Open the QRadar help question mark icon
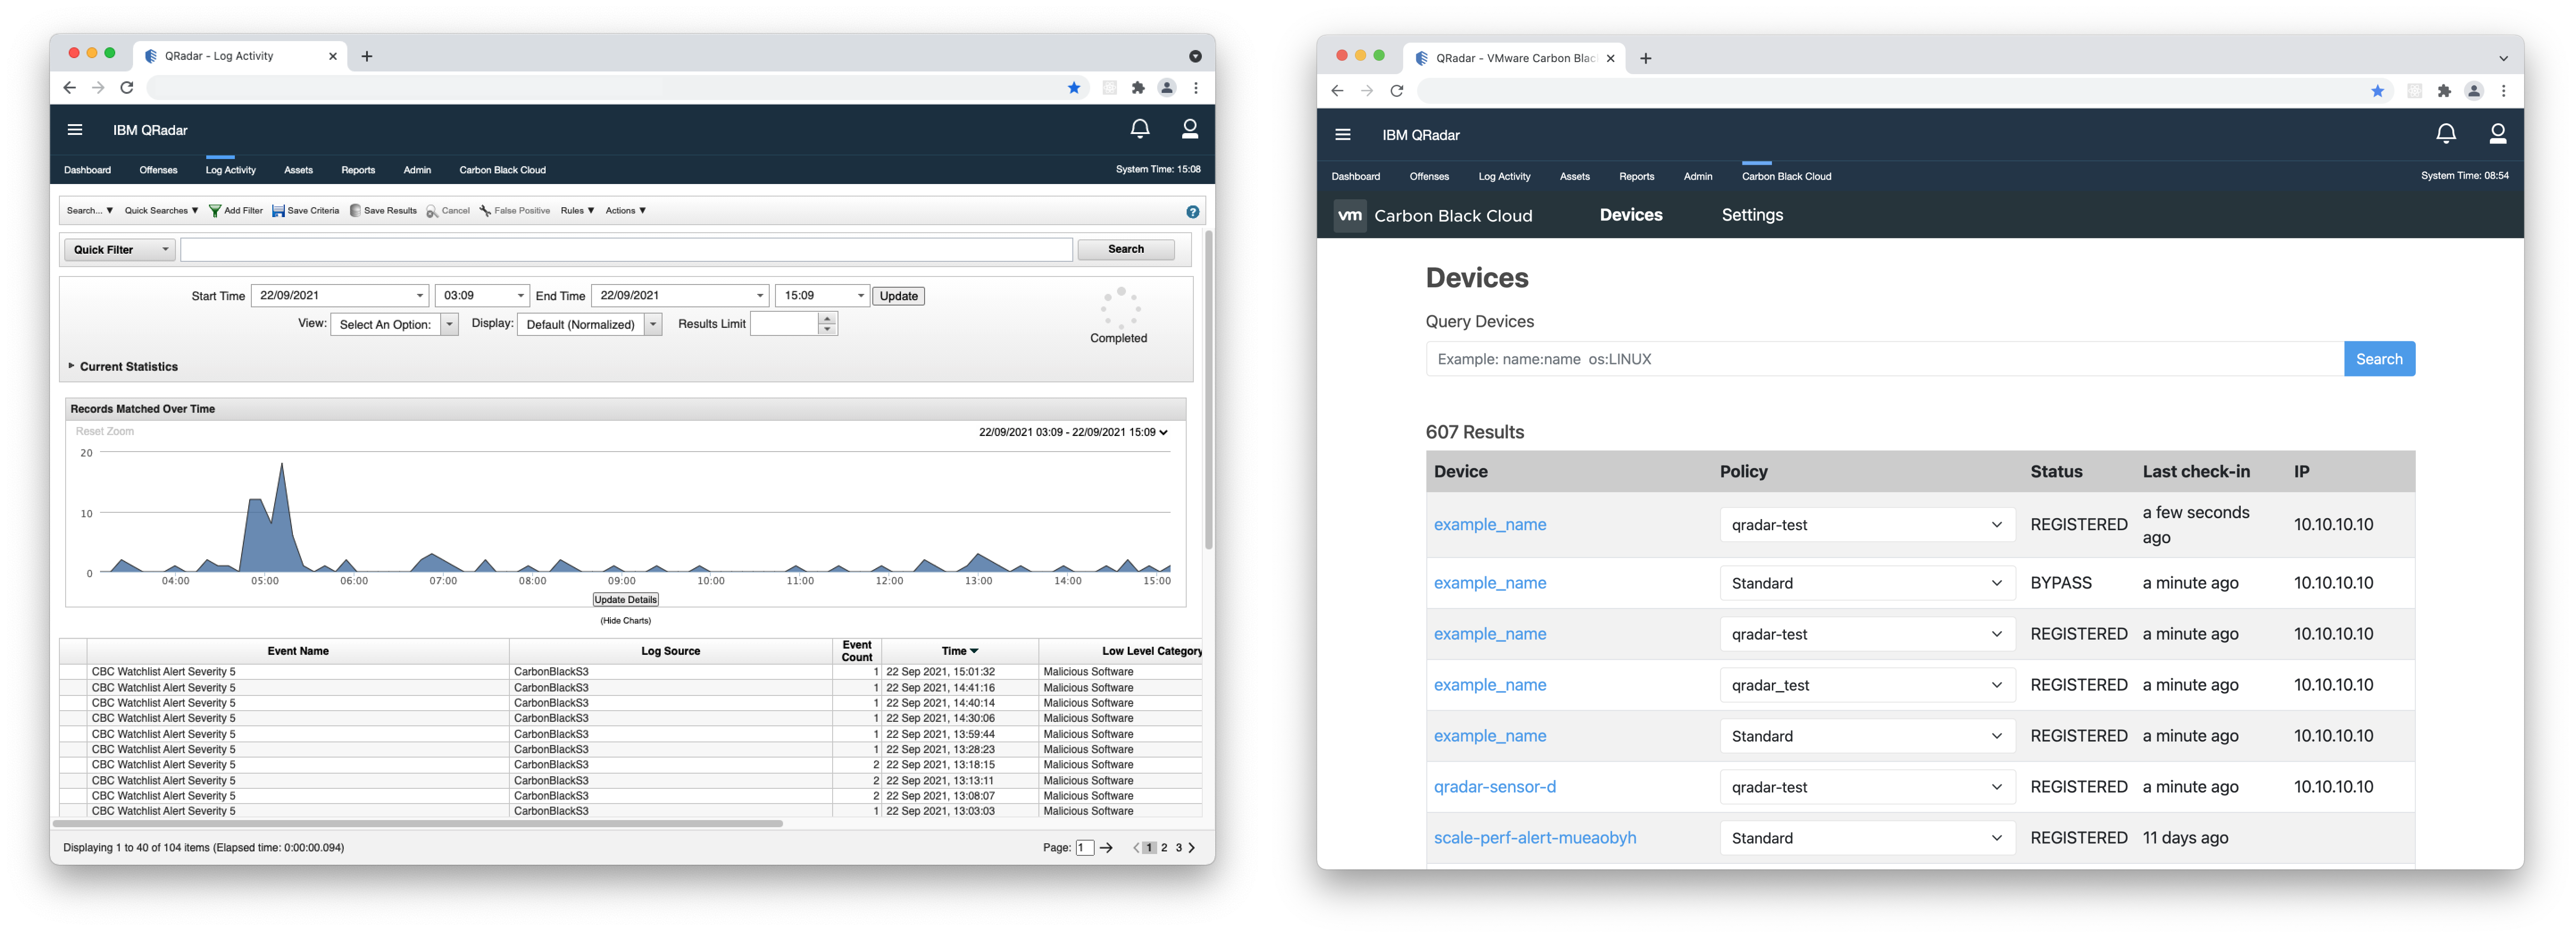The height and width of the screenshot is (938, 2576). tap(1192, 211)
